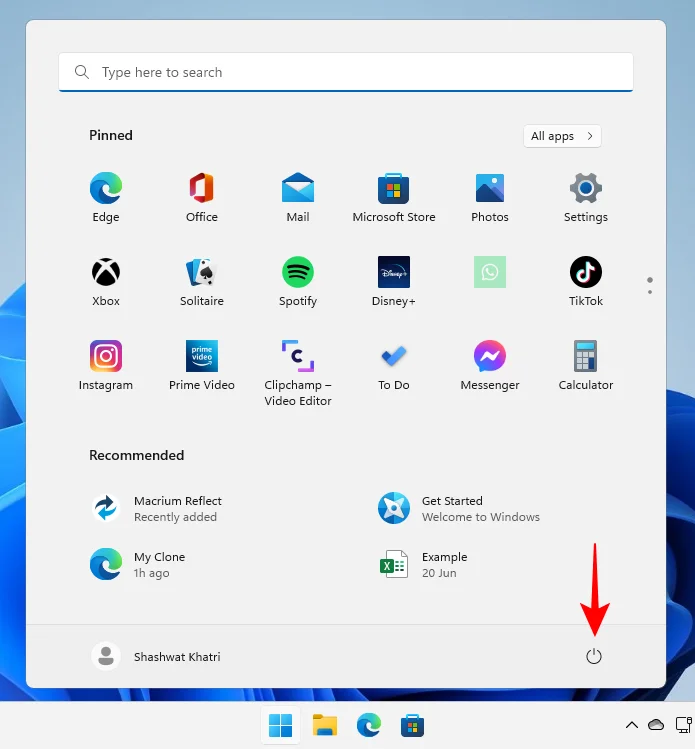Open the Mail app
This screenshot has width=695, height=749.
click(x=298, y=197)
